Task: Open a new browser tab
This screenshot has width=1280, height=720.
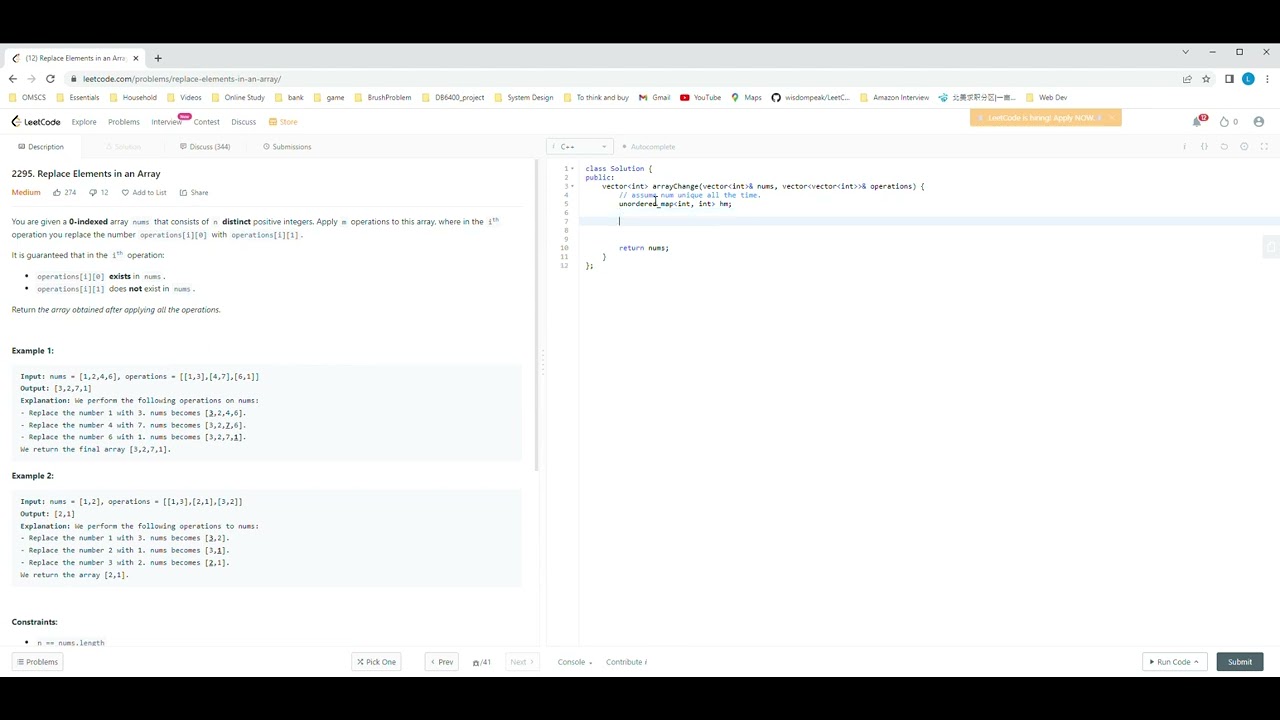Action: click(x=158, y=58)
